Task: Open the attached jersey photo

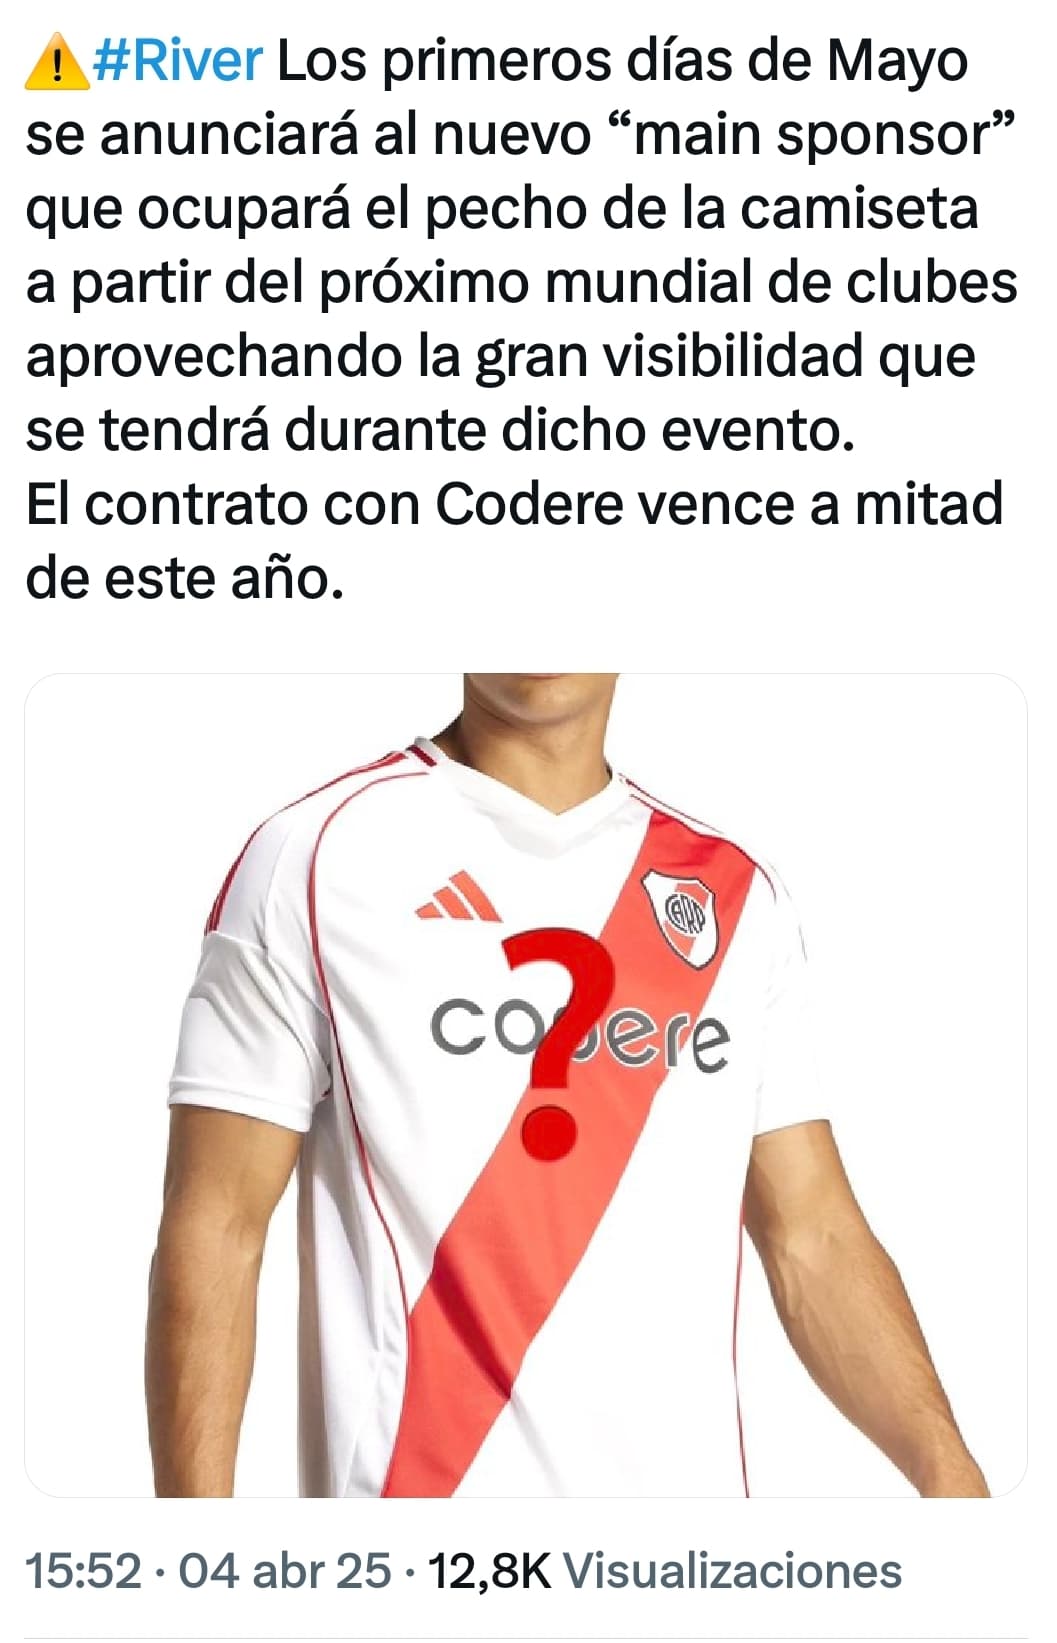Action: (x=526, y=1085)
